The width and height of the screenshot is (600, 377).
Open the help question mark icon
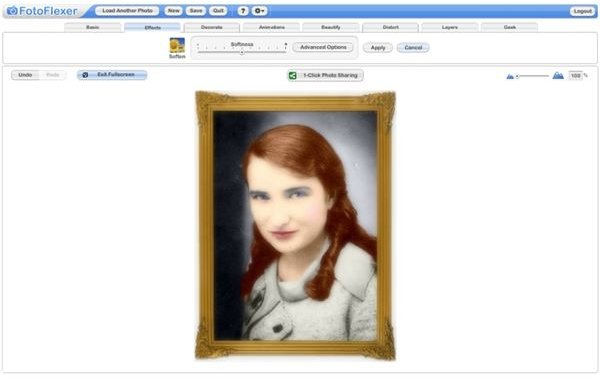click(243, 11)
